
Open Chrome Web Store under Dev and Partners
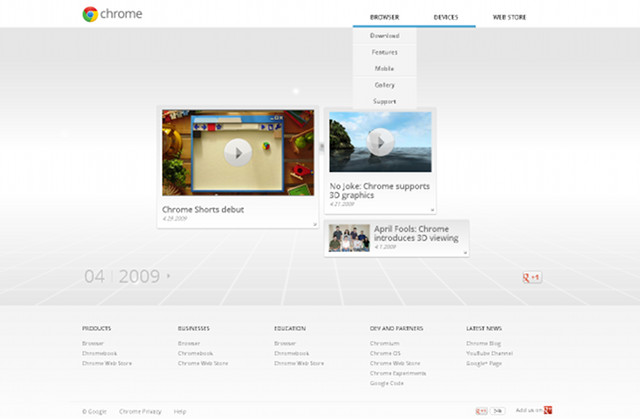pyautogui.click(x=395, y=363)
